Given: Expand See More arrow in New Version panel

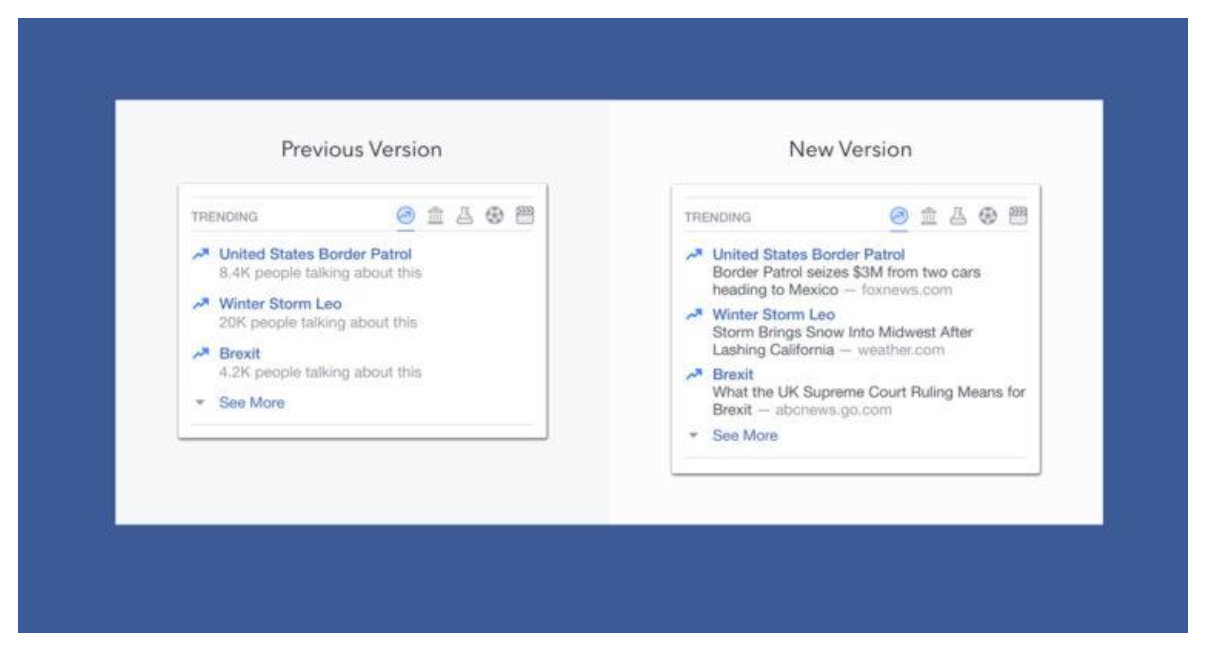Looking at the screenshot, I should coord(693,437).
